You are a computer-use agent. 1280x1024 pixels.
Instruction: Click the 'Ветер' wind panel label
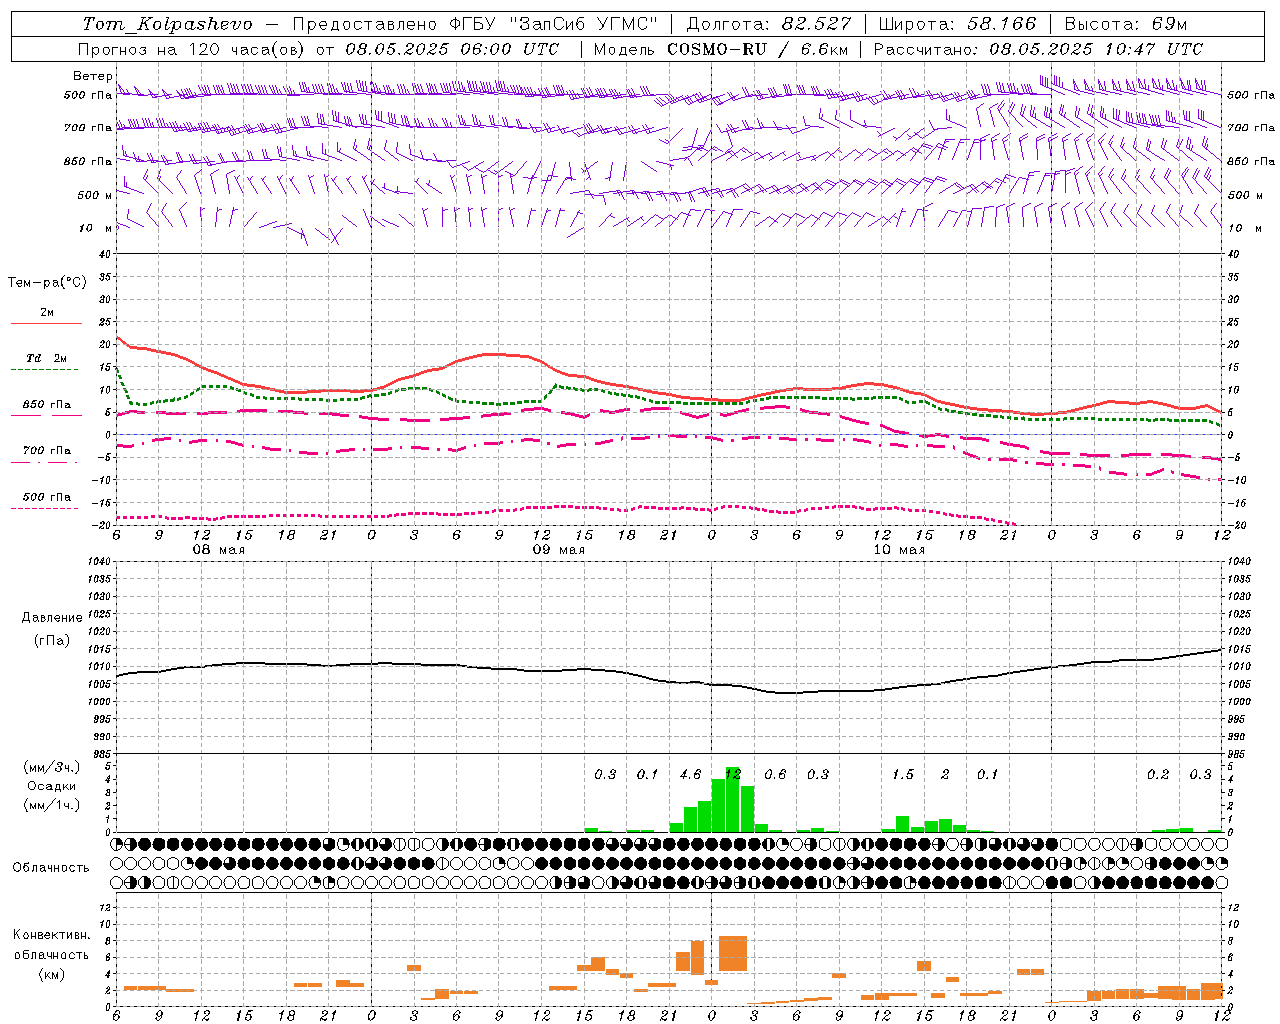(93, 76)
